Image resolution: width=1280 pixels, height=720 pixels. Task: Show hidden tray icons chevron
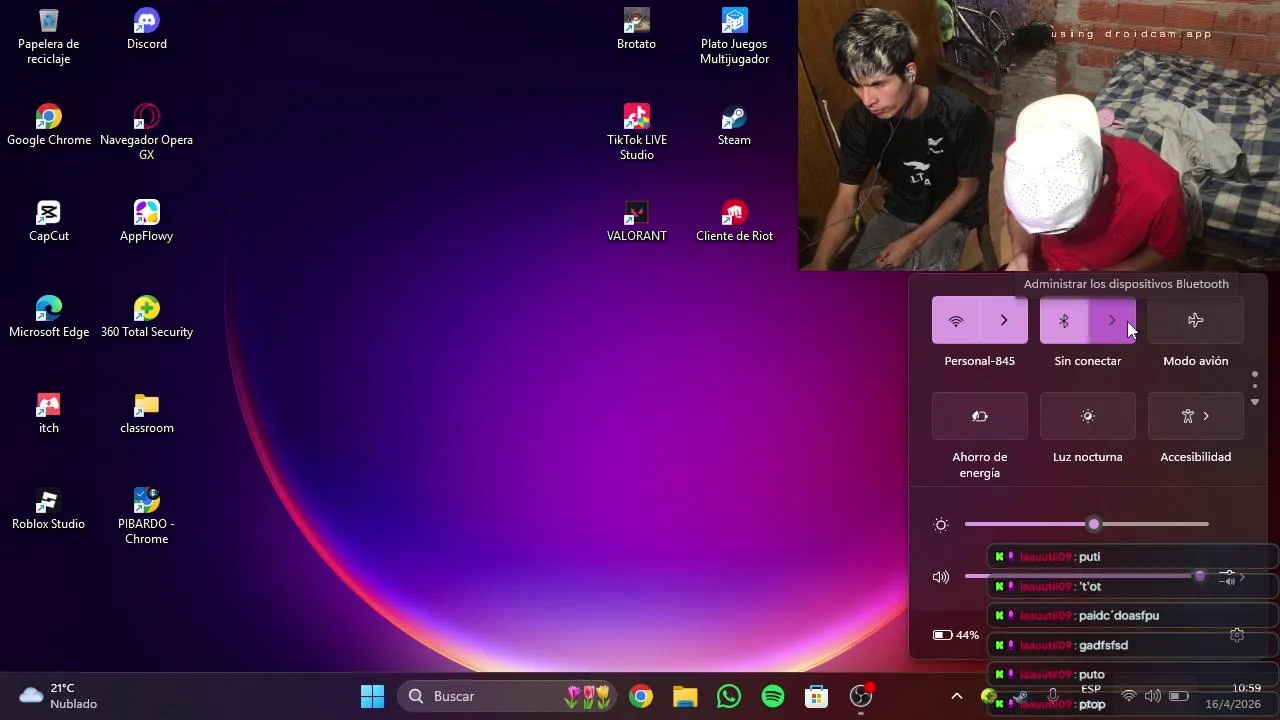[x=956, y=696]
